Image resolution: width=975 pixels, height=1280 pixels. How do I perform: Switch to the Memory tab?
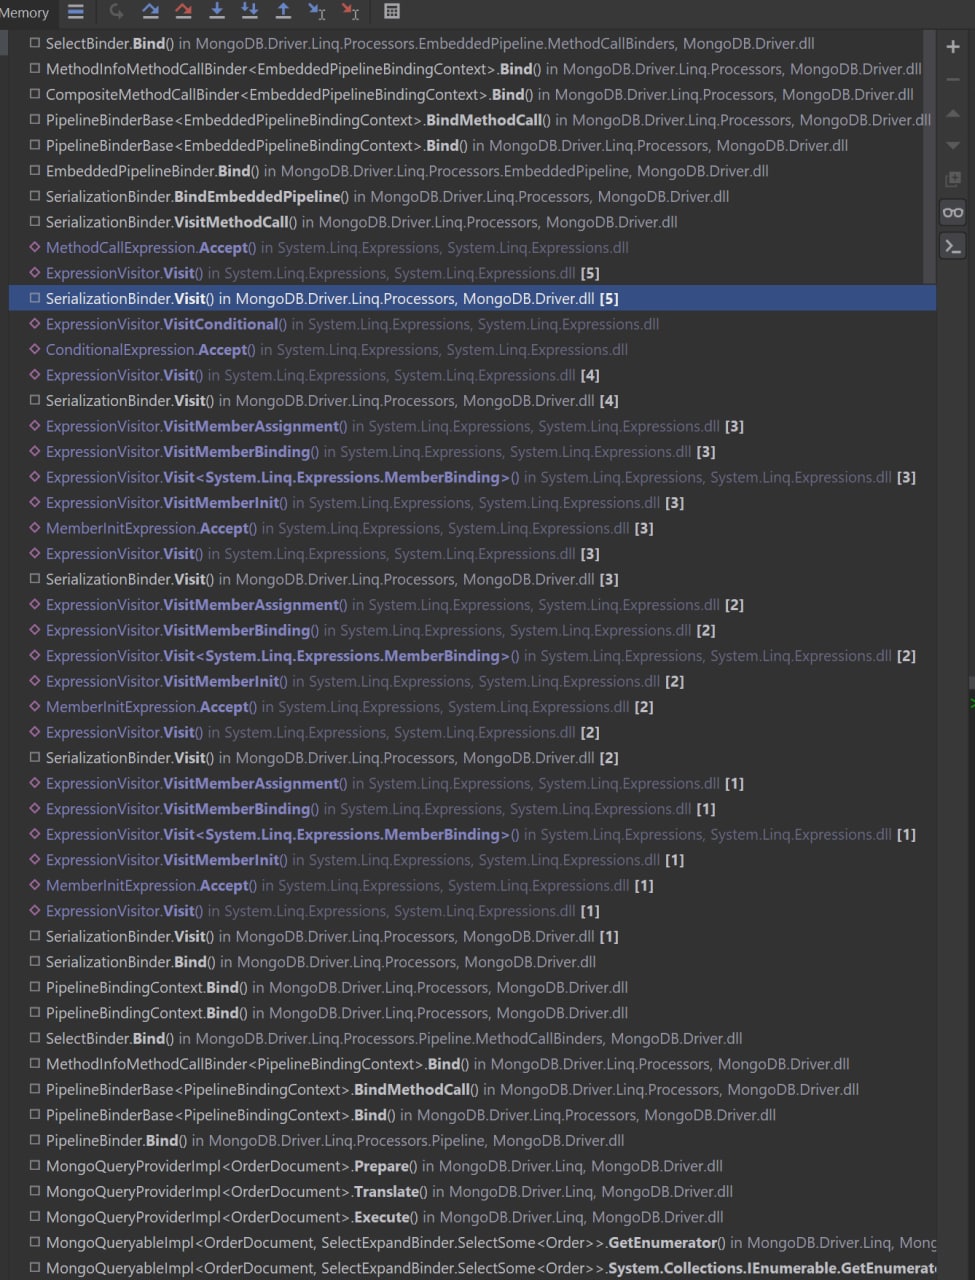(x=25, y=12)
